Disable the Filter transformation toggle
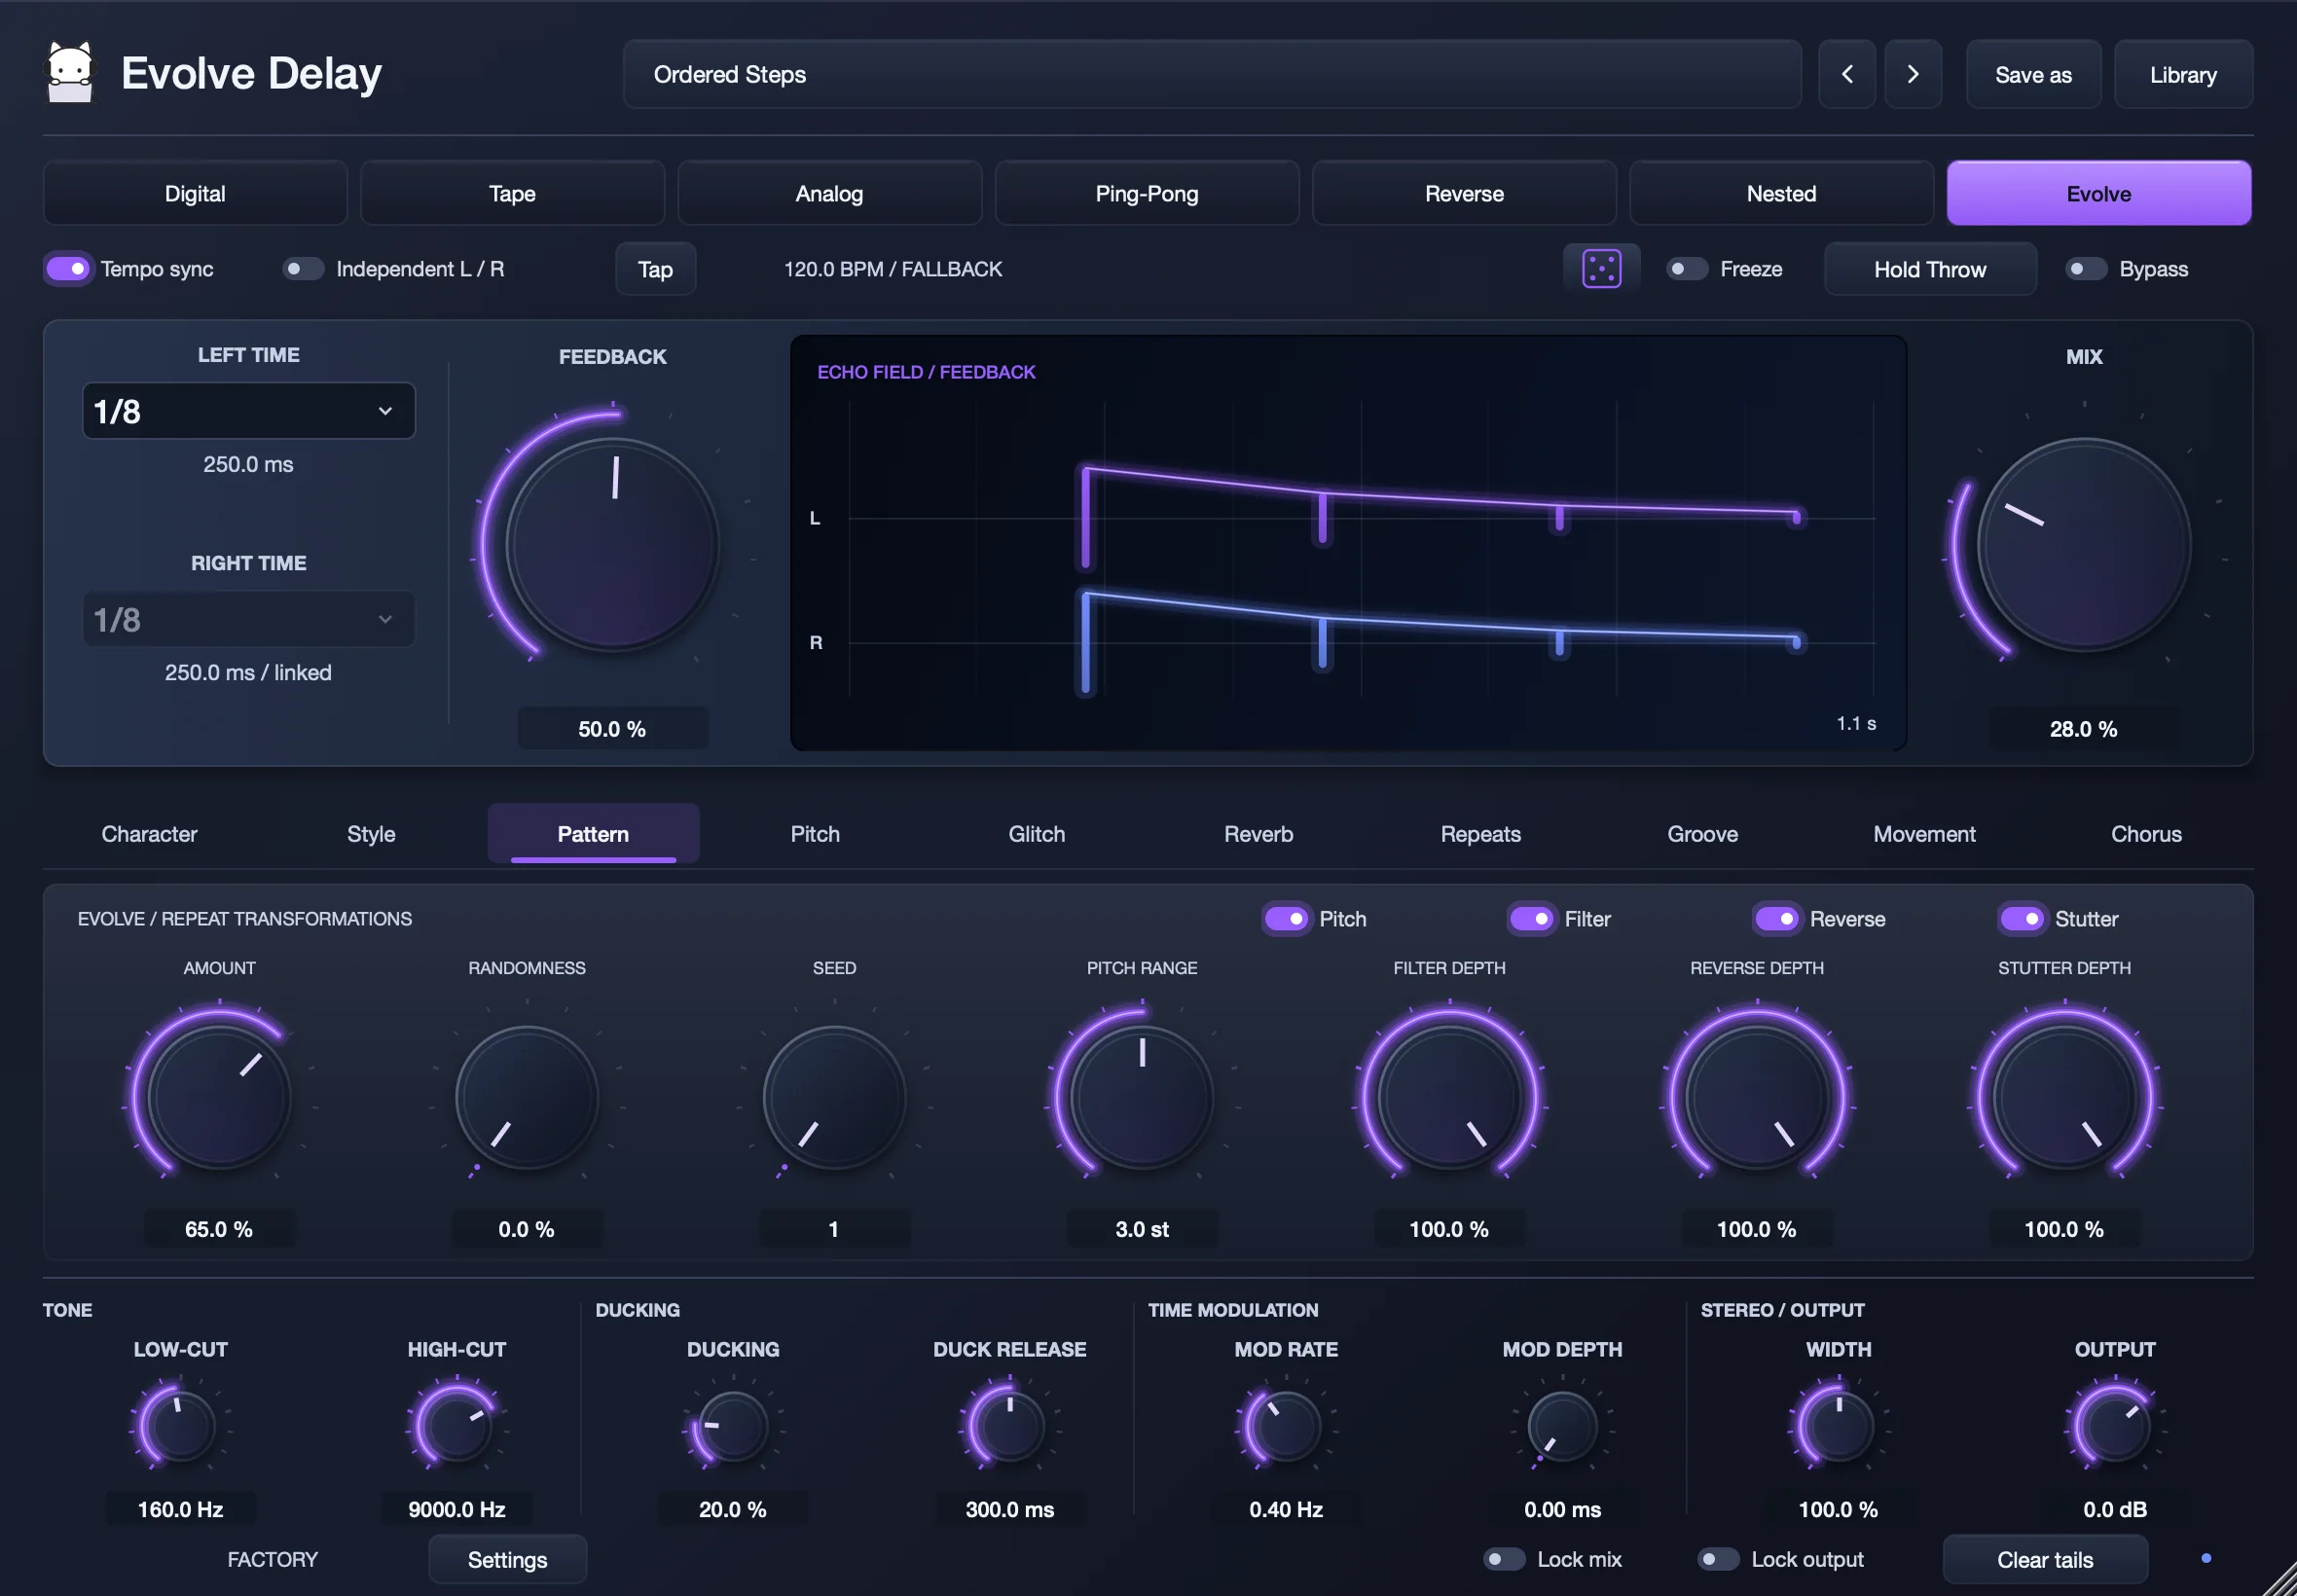 coord(1531,918)
